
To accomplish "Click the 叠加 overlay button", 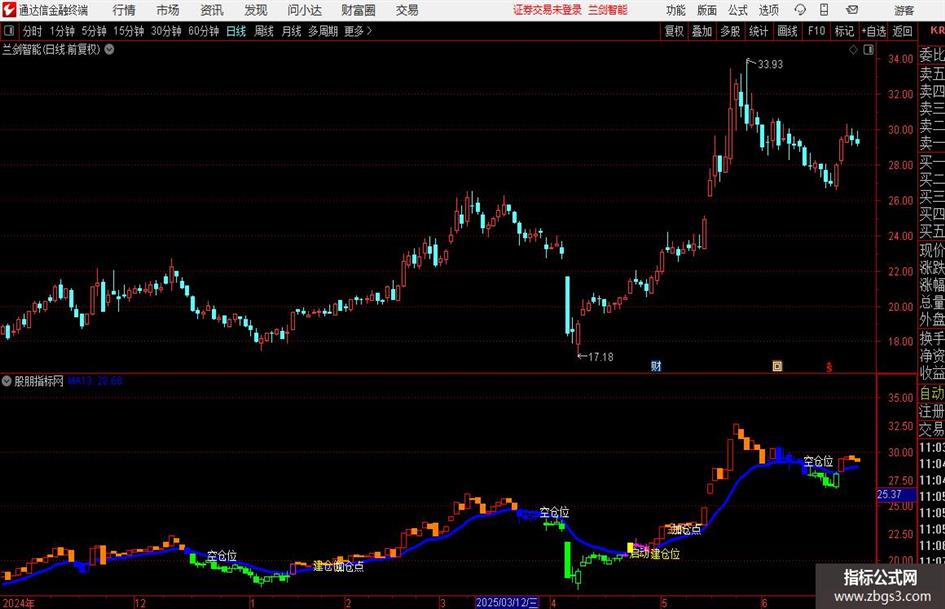I will tap(702, 31).
